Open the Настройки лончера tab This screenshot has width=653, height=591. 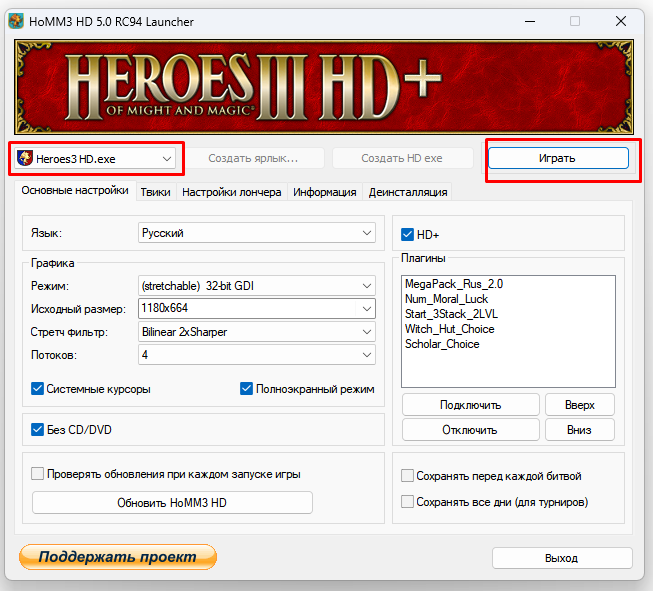232,192
